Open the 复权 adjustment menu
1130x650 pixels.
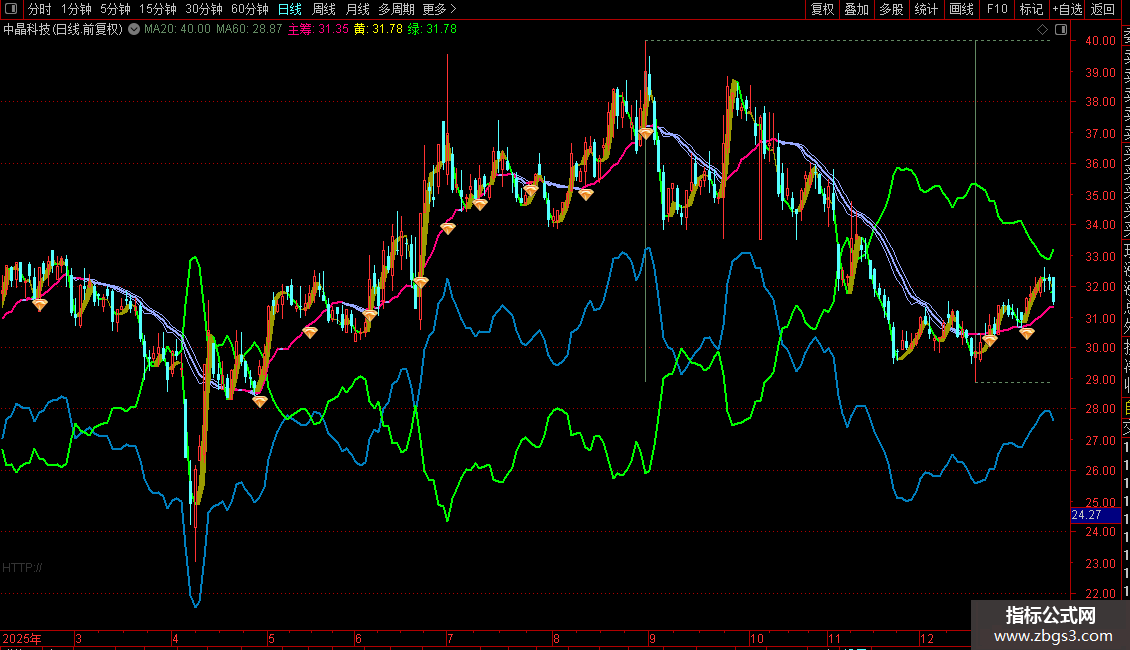click(822, 9)
